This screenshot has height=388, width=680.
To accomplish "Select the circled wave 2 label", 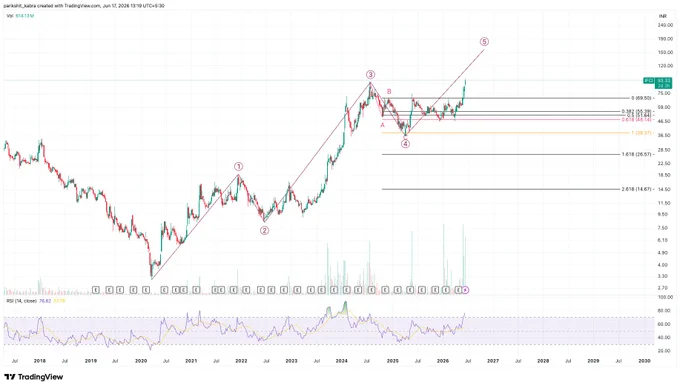I will pyautogui.click(x=265, y=231).
